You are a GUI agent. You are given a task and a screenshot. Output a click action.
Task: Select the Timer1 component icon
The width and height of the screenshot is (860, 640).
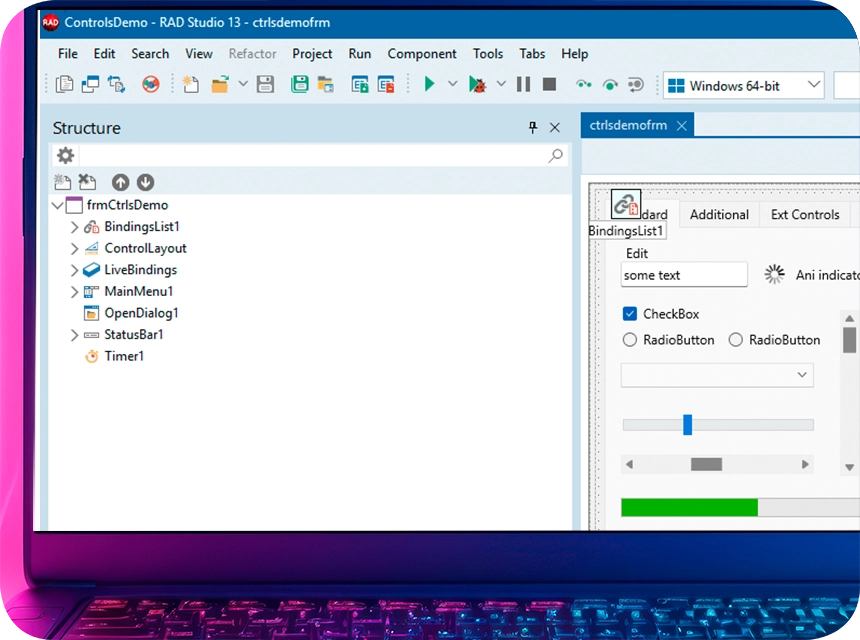[90, 356]
